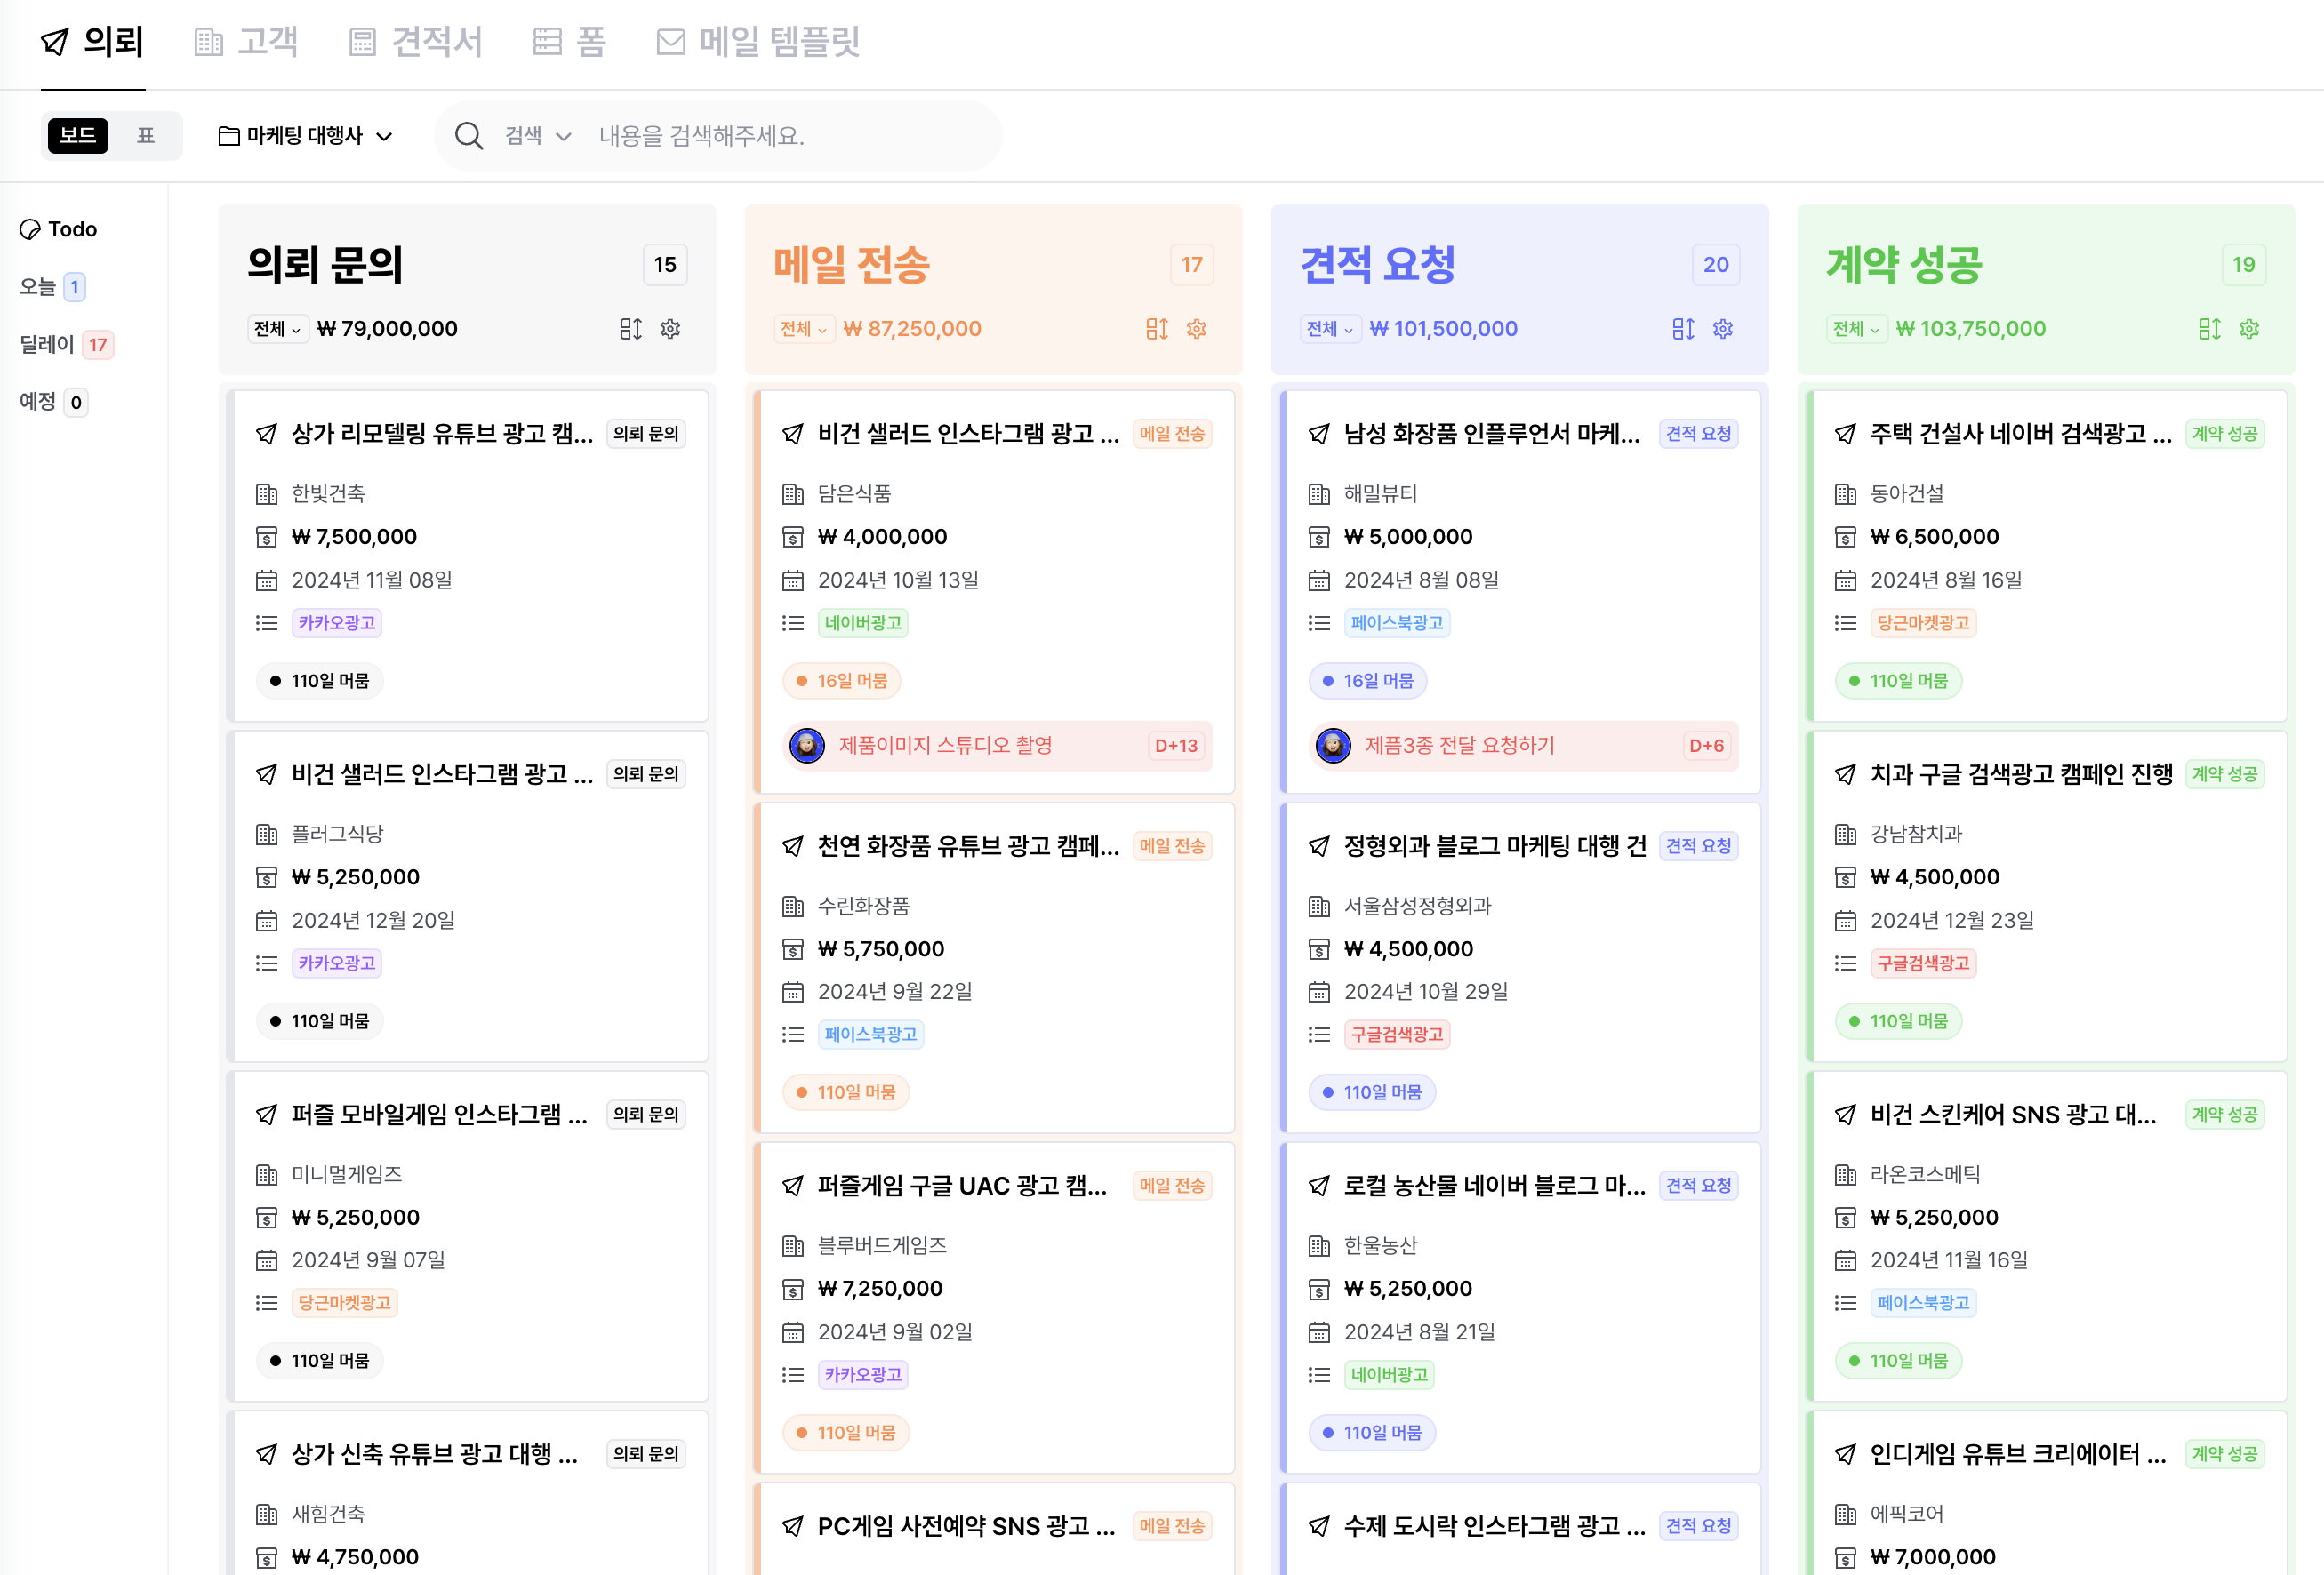The image size is (2324, 1575).
Task: Open 전체 dropdown in 메일 전송 column
Action: pos(803,329)
